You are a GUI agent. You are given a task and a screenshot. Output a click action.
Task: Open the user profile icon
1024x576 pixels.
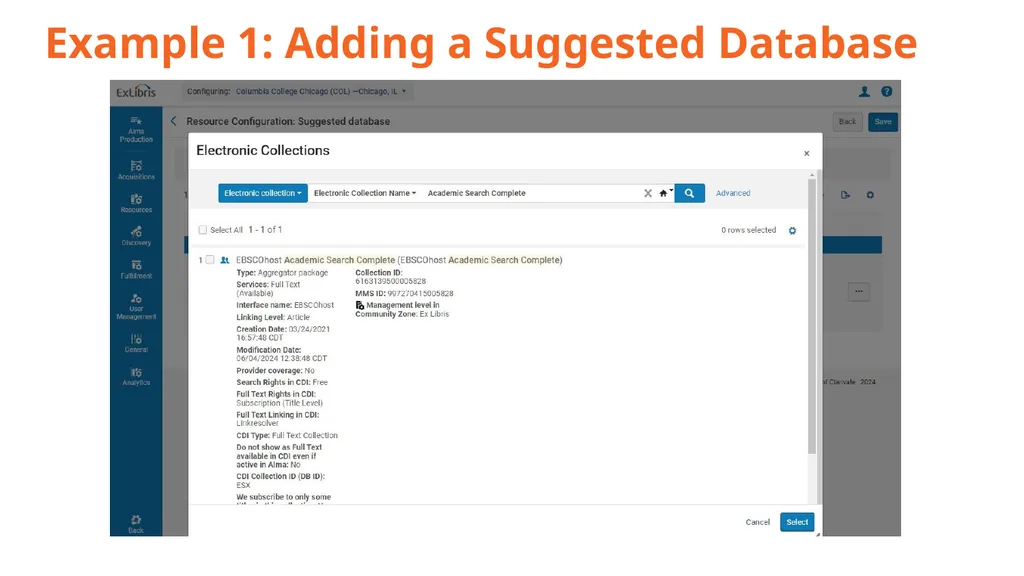click(x=864, y=91)
